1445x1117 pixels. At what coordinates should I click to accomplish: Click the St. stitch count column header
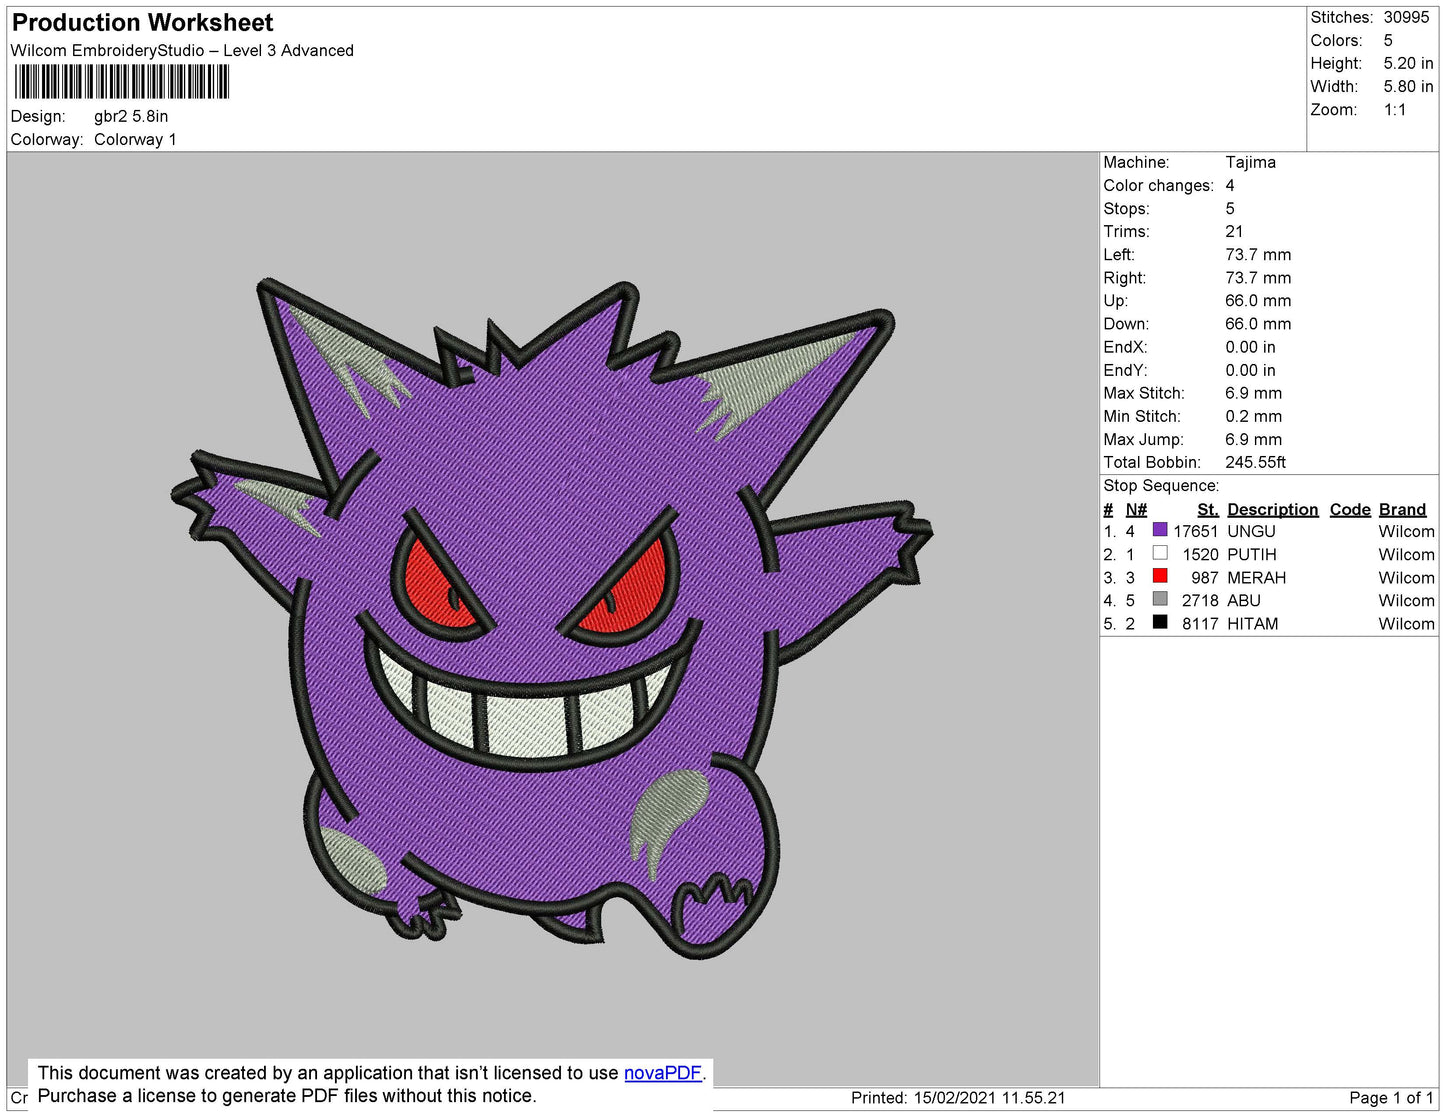(1207, 509)
